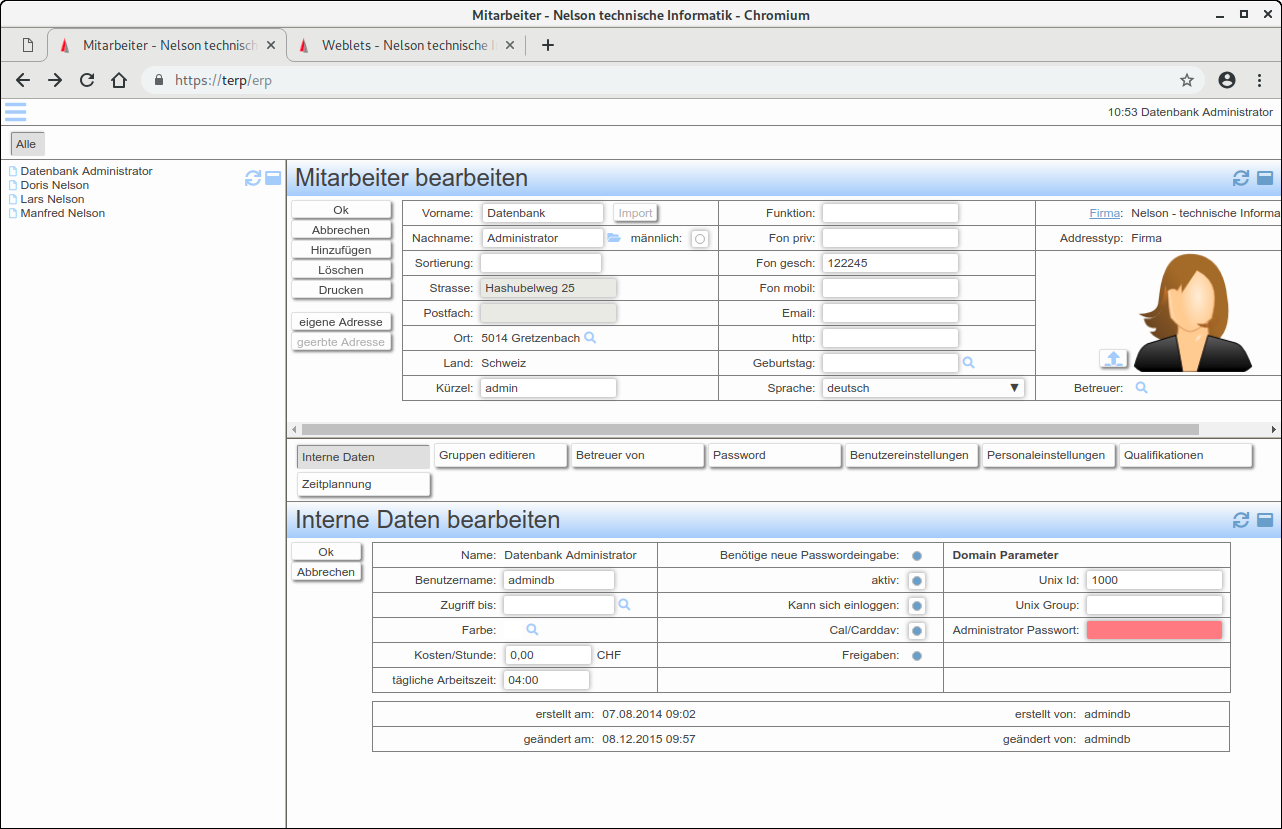Expand the Sprache dropdown
Screen dimensions: 1282x829
pos(923,388)
